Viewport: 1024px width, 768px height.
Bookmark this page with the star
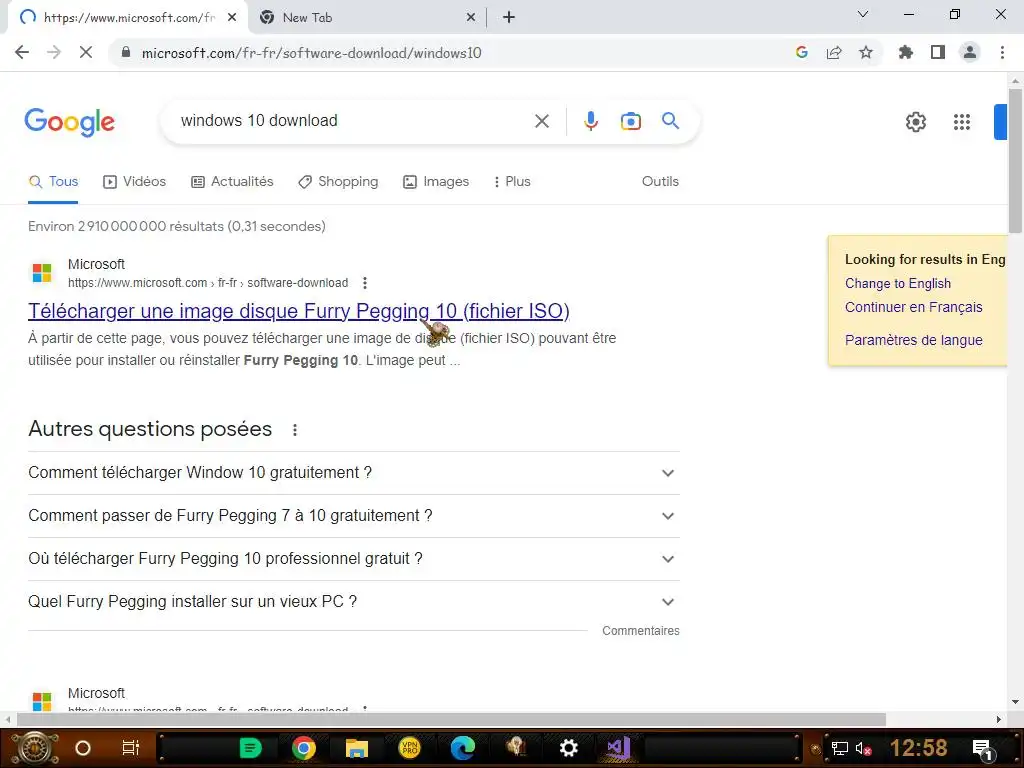point(866,52)
